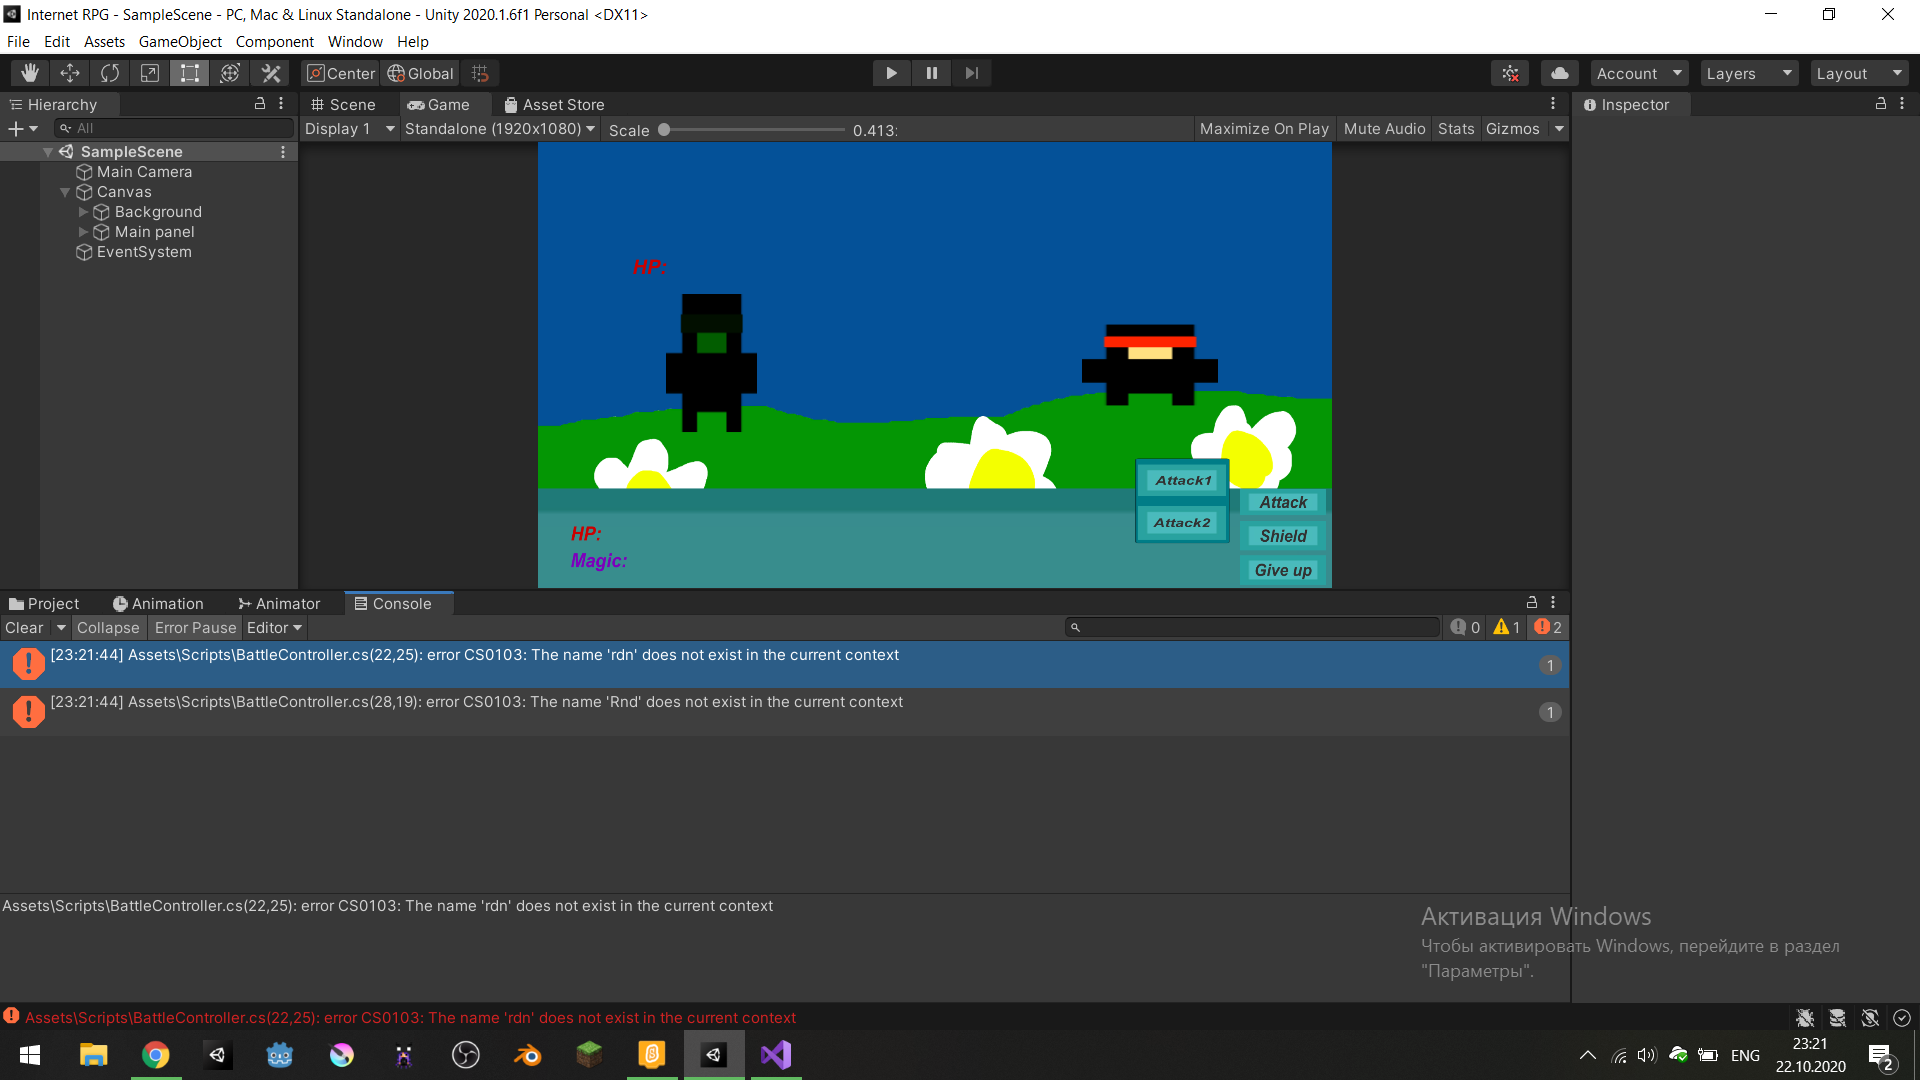Open the Animator tab

279,604
